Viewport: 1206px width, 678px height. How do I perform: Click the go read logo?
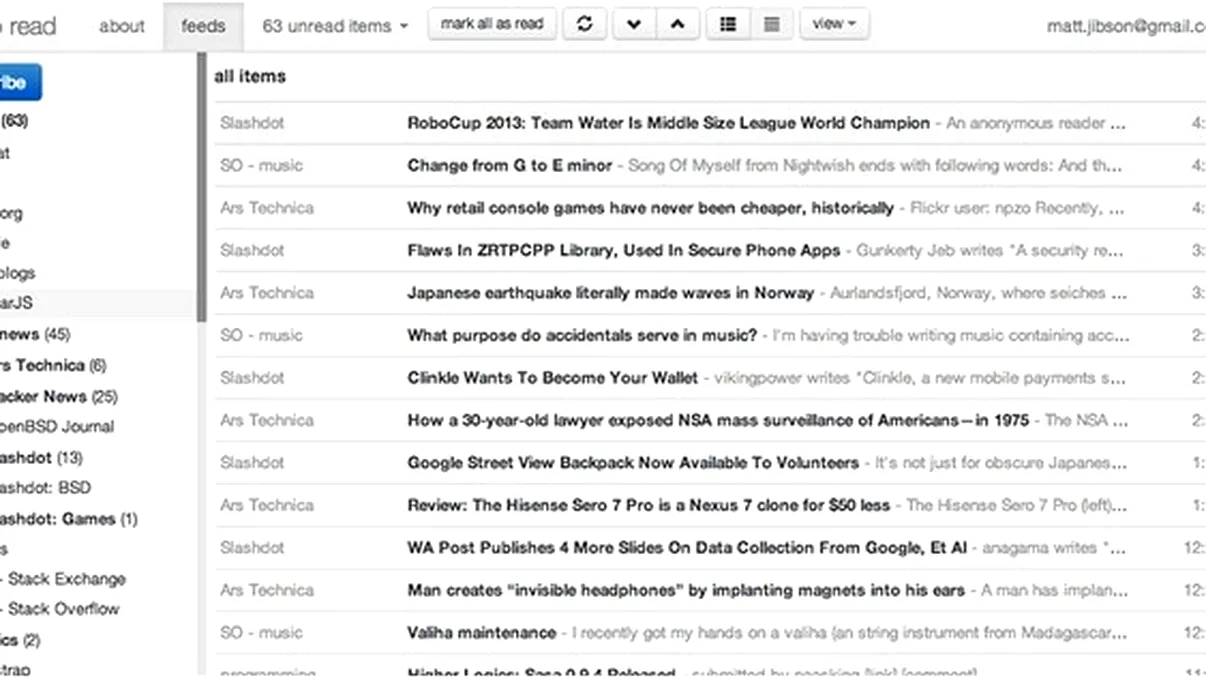(30, 25)
